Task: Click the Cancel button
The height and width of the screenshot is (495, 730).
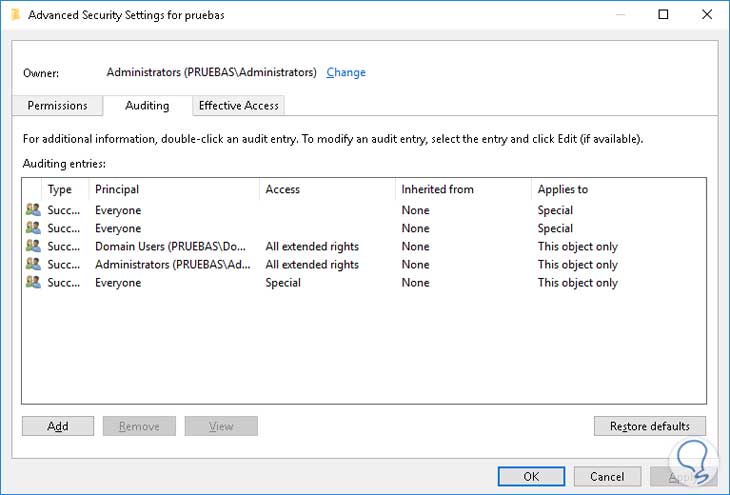Action: tap(607, 477)
